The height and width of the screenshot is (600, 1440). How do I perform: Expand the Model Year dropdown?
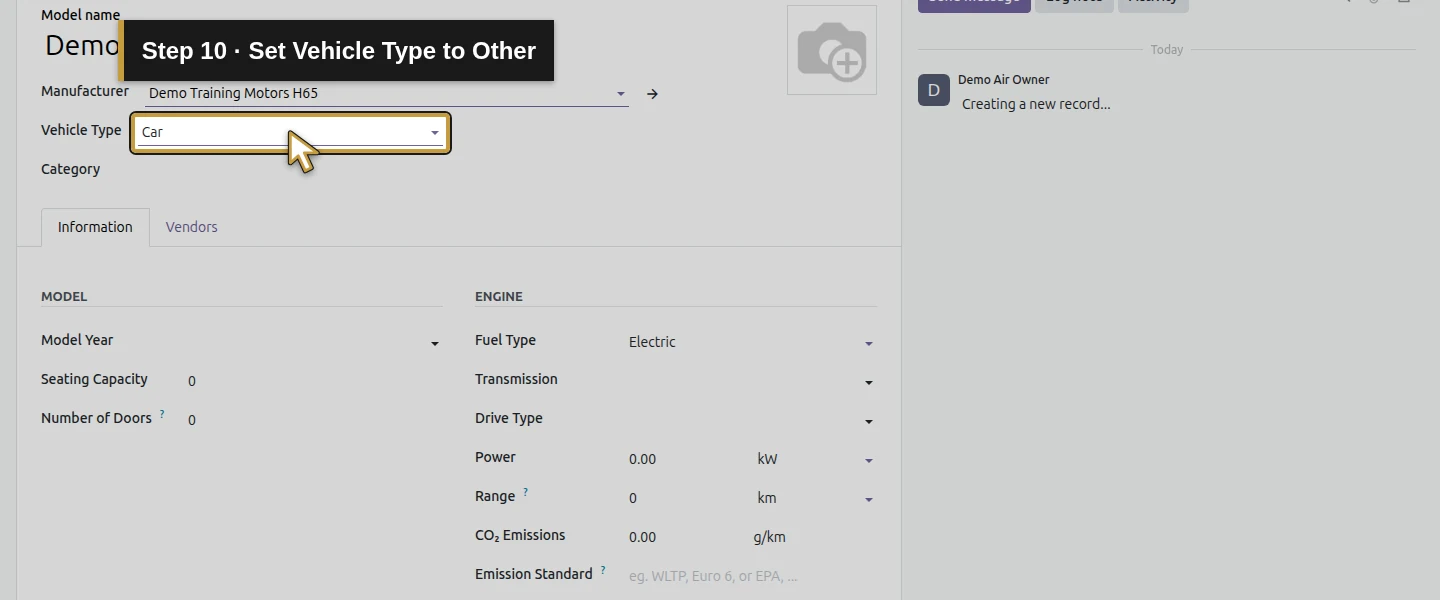pyautogui.click(x=314, y=342)
